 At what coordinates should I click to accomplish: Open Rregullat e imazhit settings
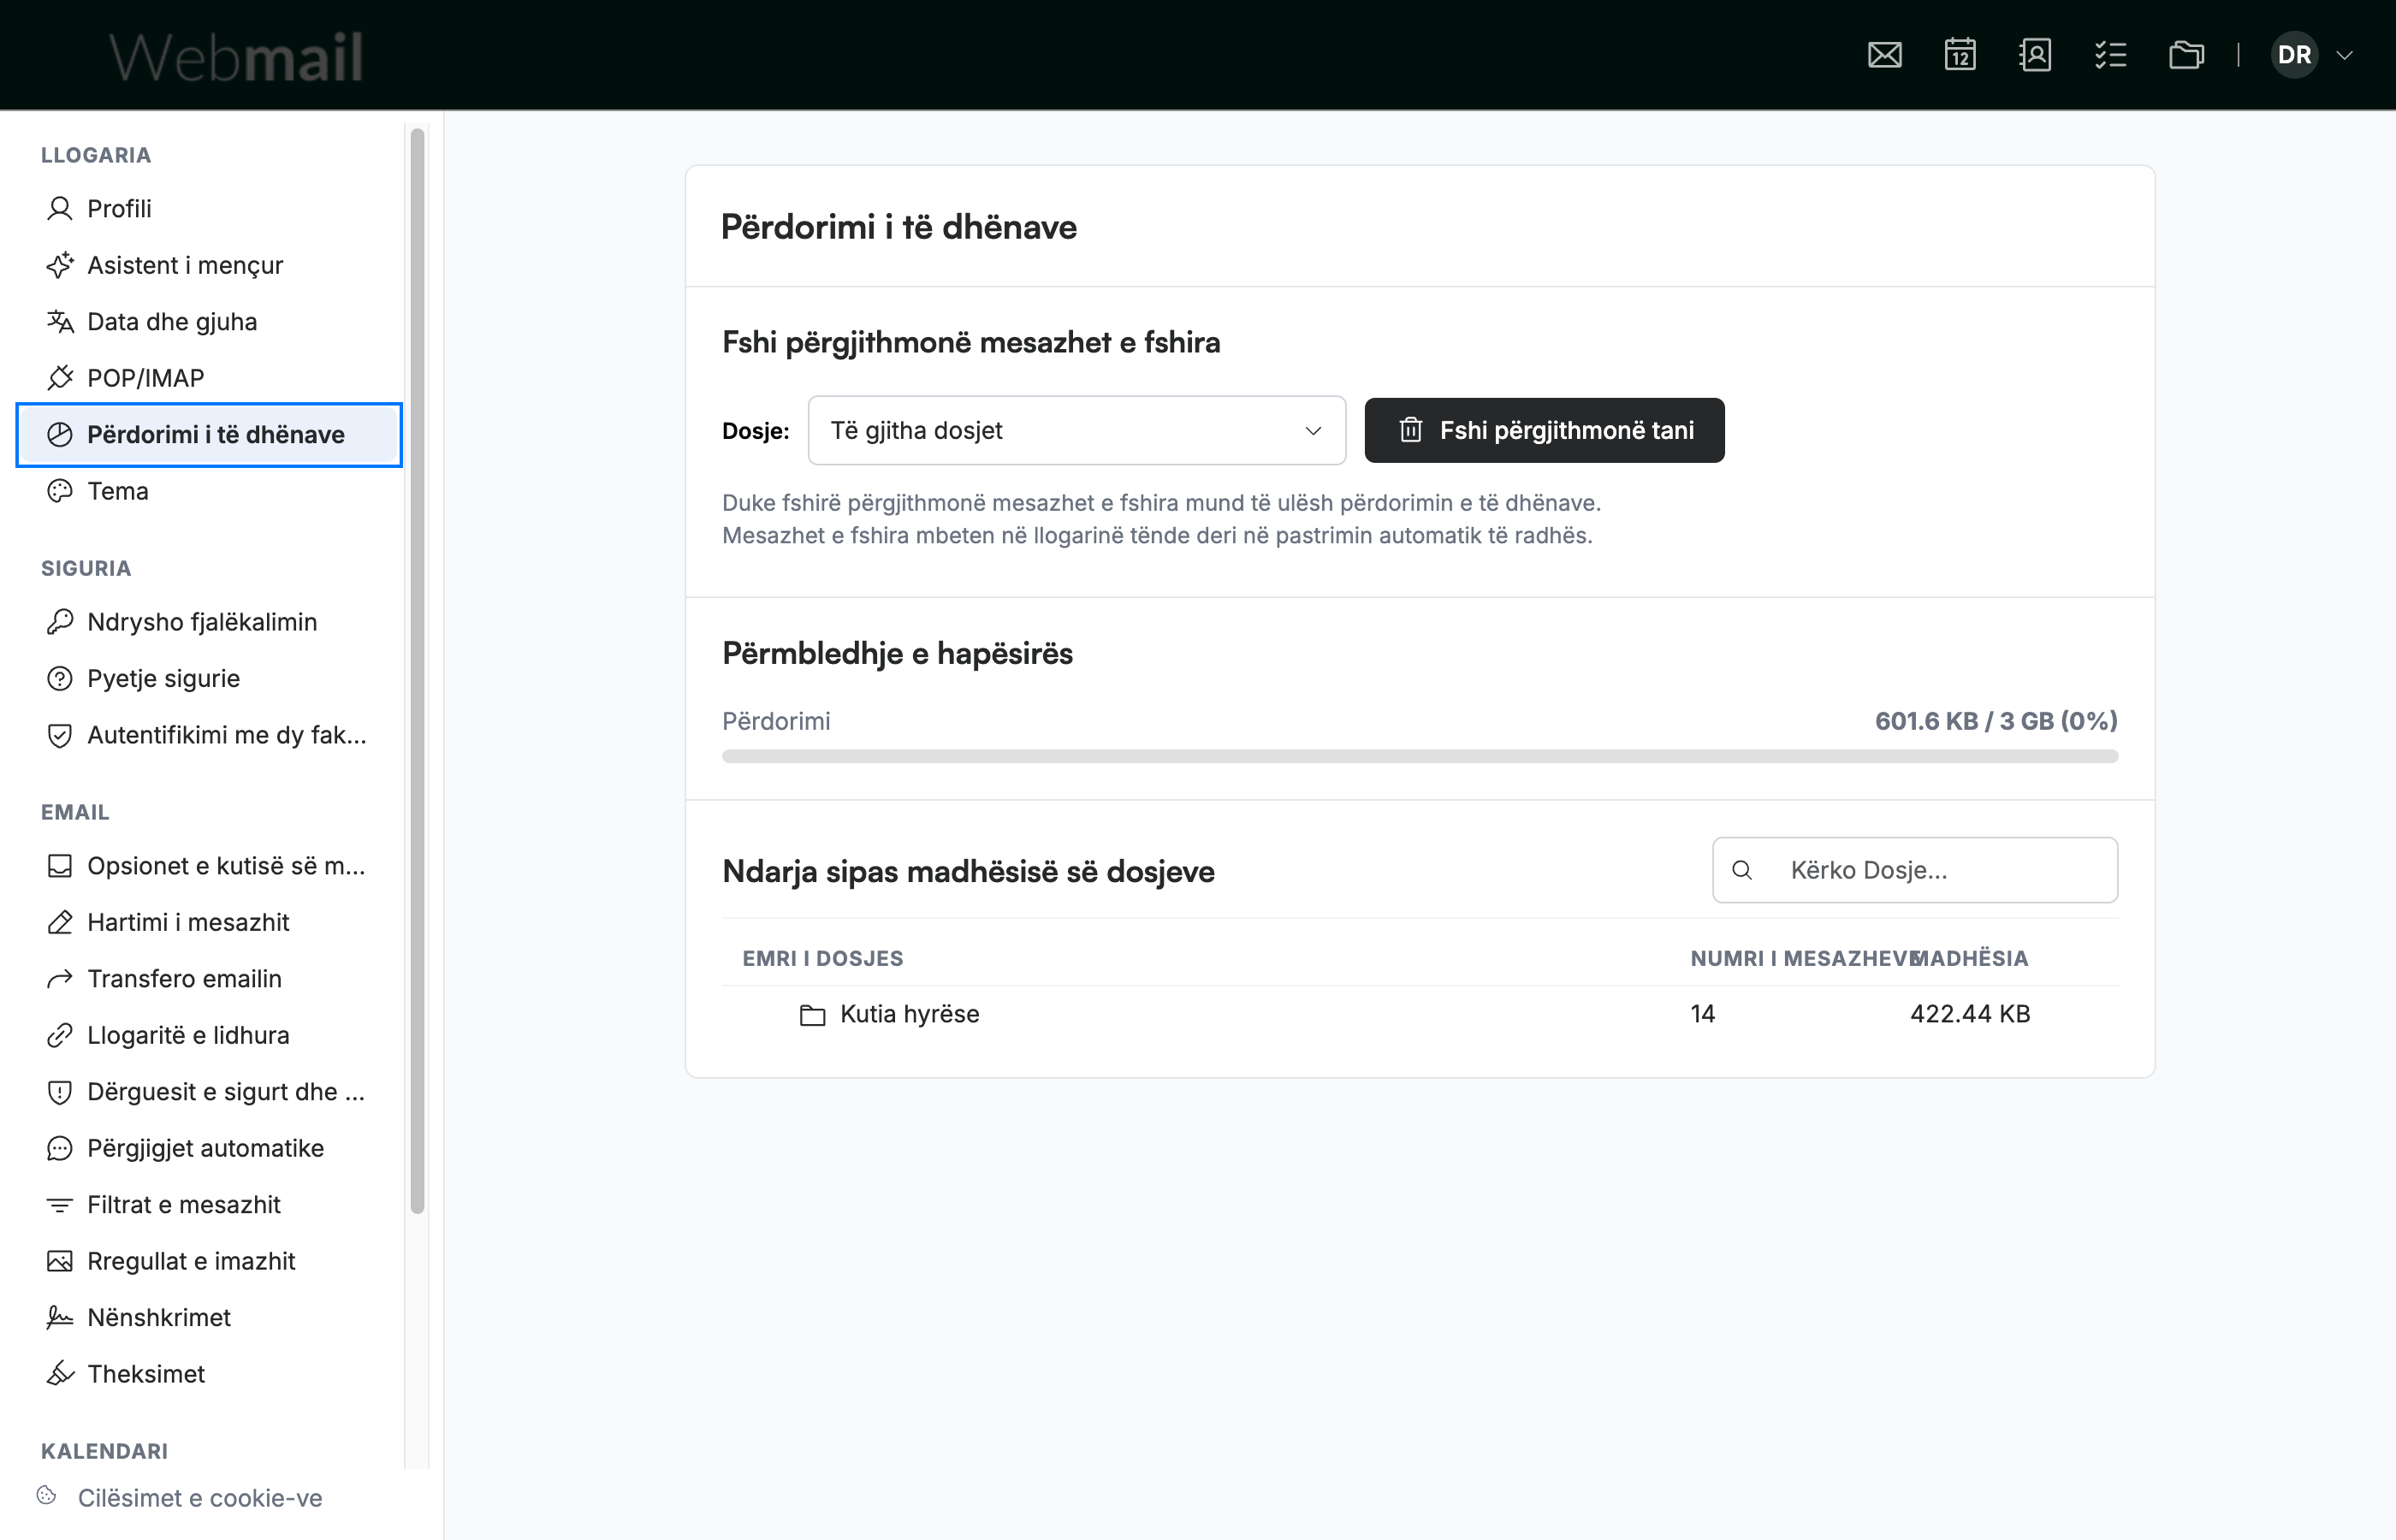(x=209, y=1261)
